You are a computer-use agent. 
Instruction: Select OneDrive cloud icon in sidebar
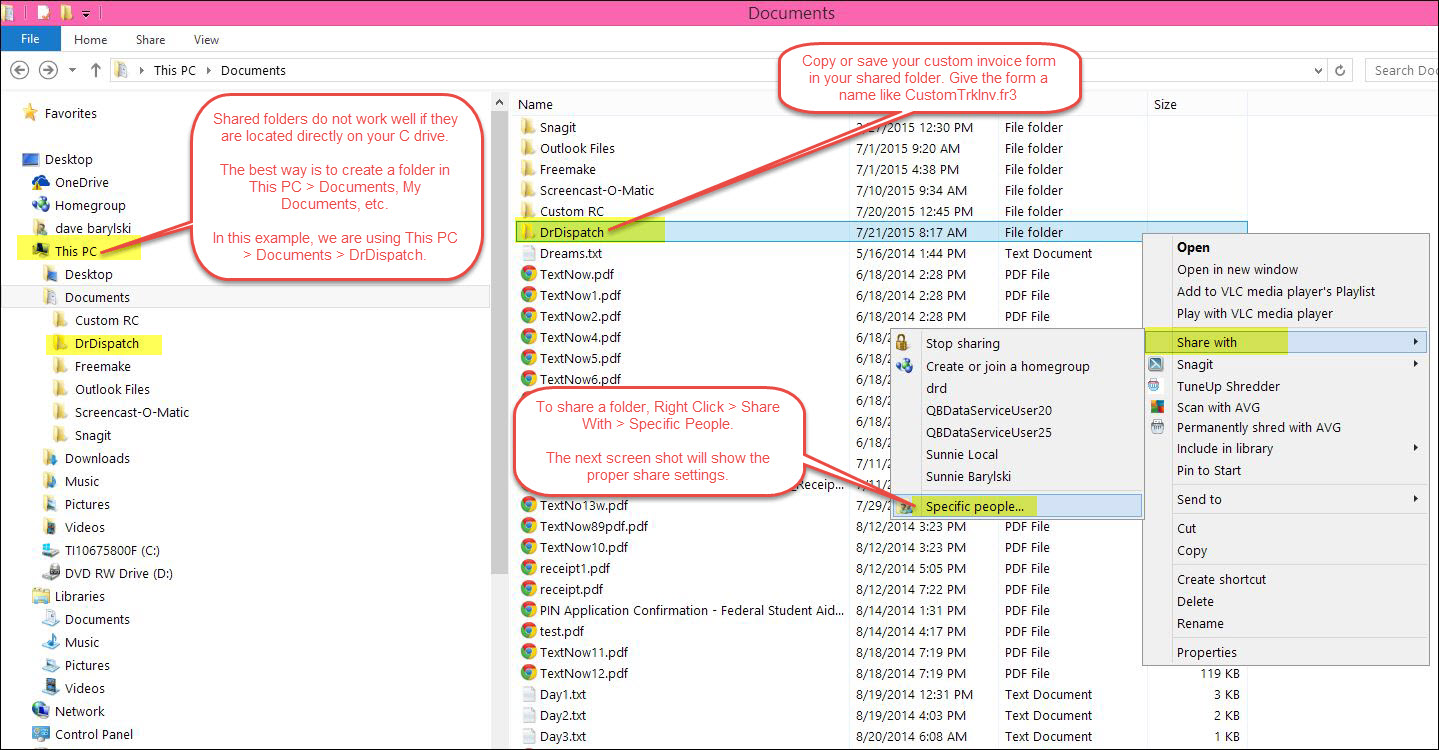click(41, 182)
